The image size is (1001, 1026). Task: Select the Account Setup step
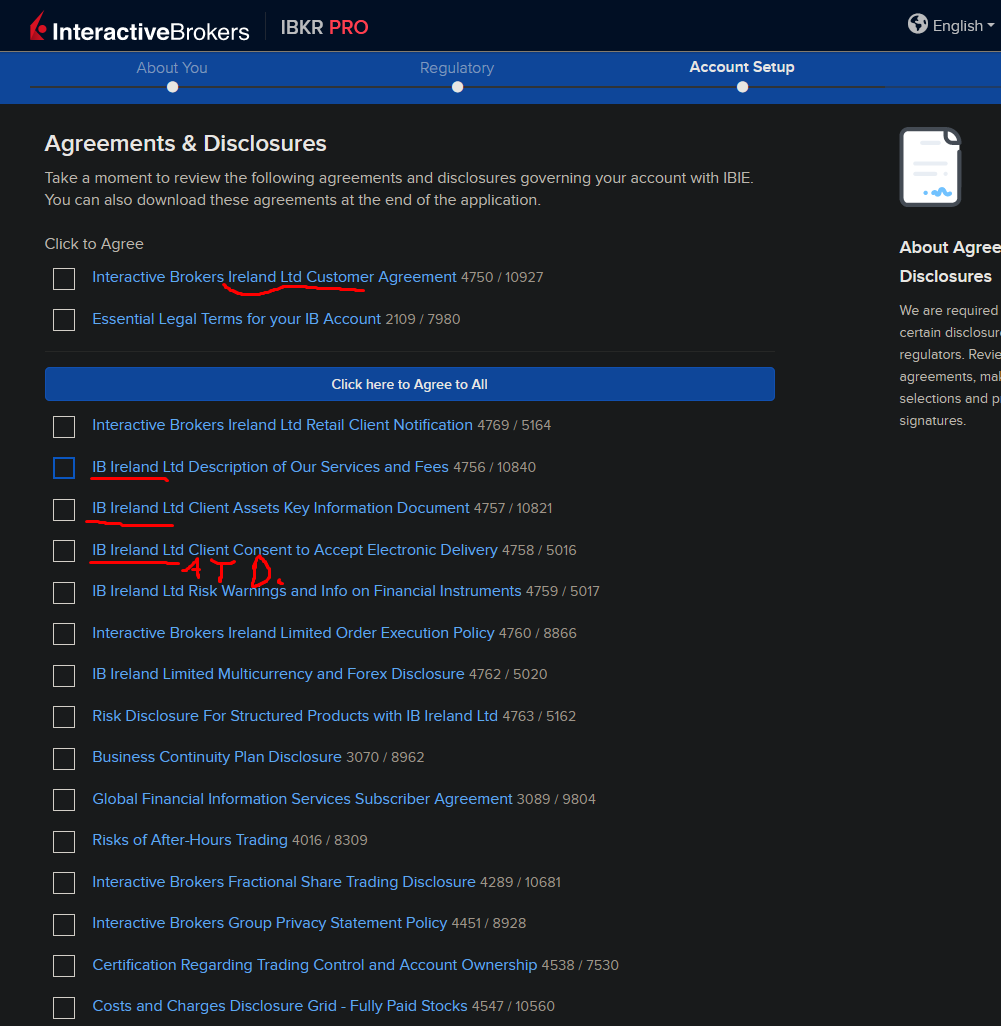click(742, 67)
